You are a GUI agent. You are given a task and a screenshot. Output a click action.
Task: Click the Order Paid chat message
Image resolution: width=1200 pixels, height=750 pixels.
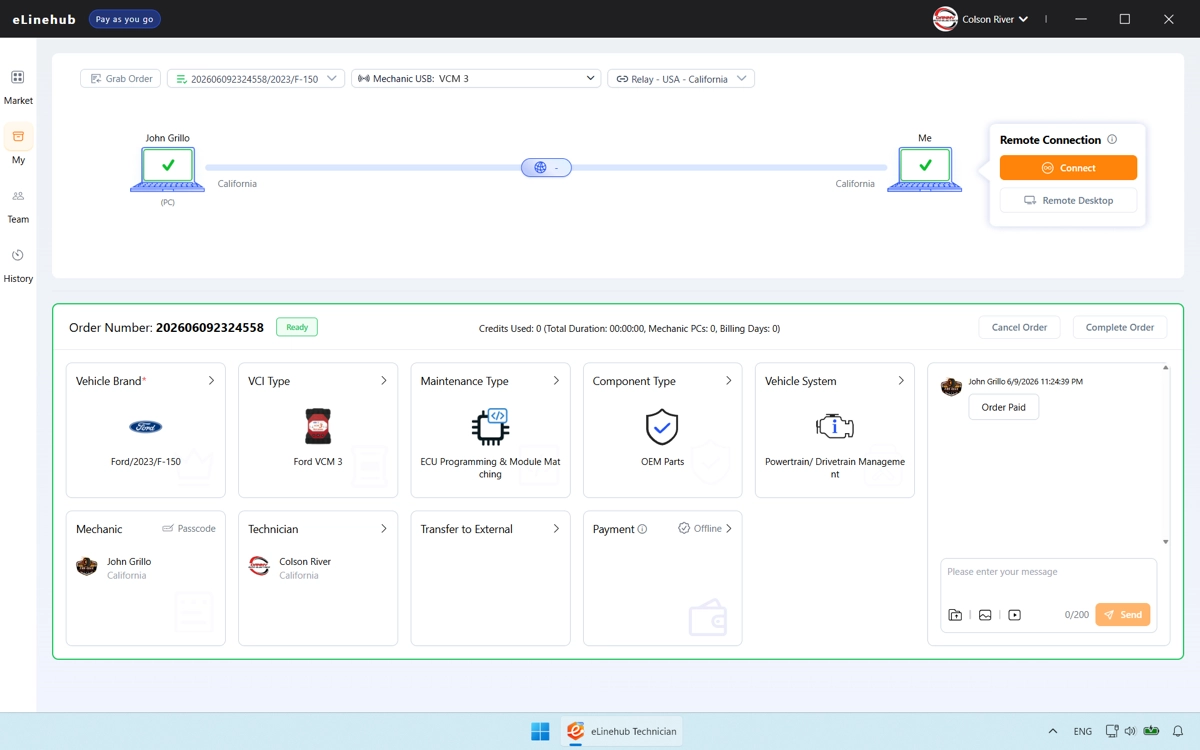pyautogui.click(x=1004, y=407)
